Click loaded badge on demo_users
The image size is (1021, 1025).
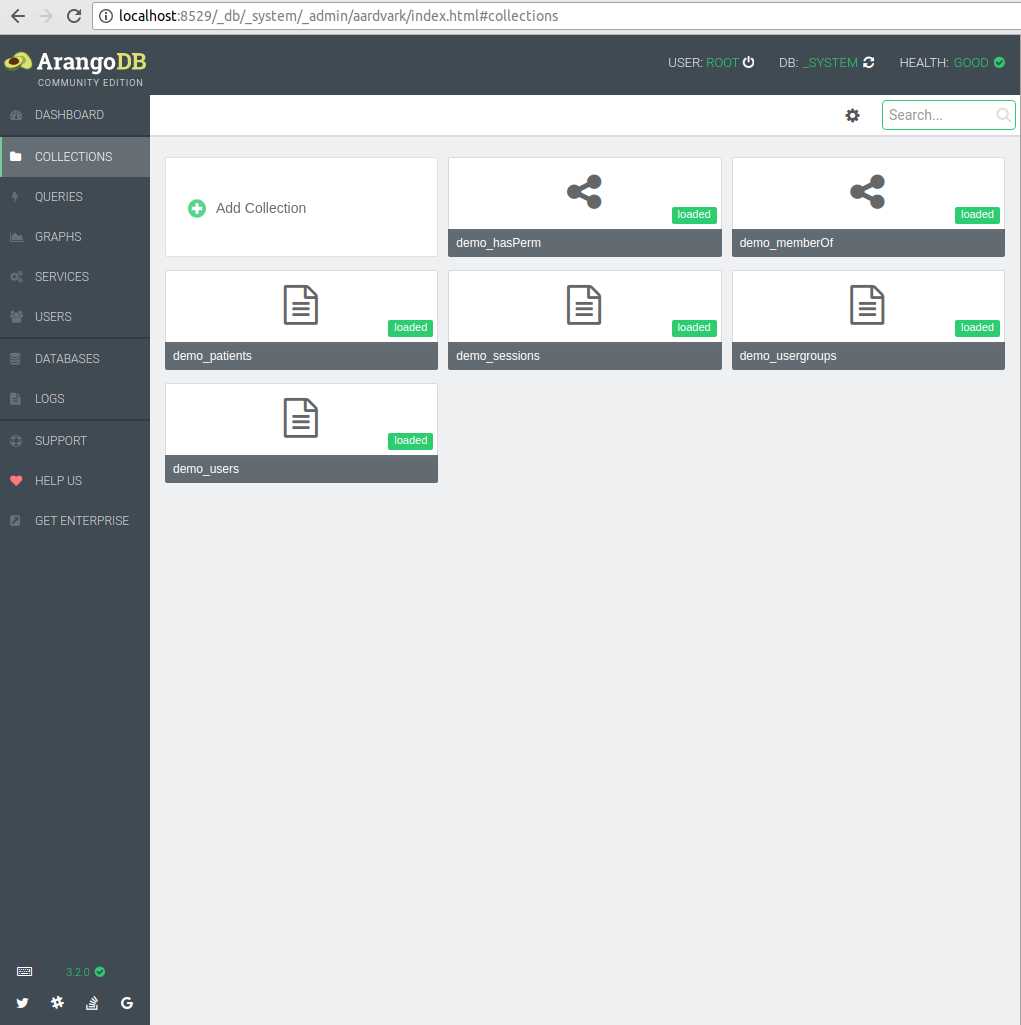tap(410, 441)
